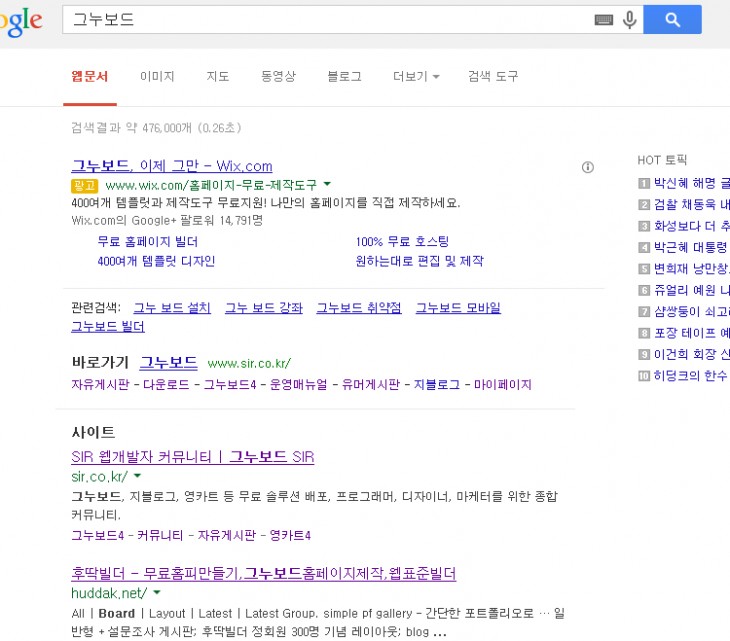
Task: Open hot topic number 4 박근혜 대통령
Action: (691, 247)
